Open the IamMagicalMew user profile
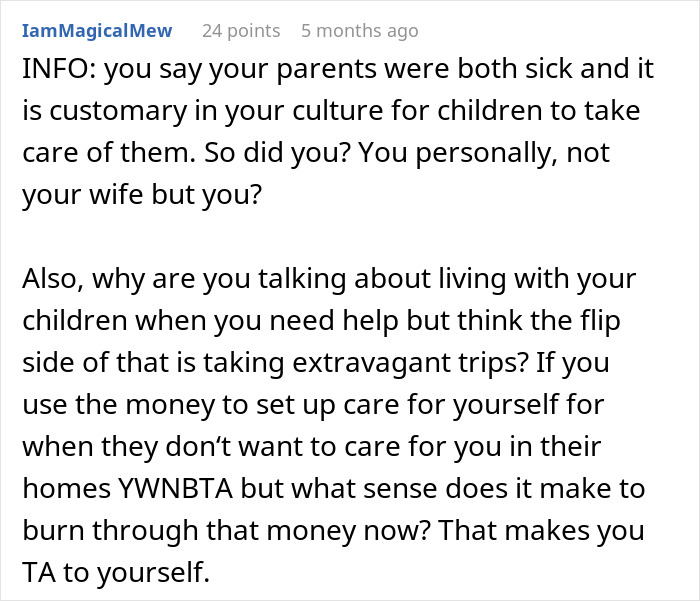 [x=96, y=31]
